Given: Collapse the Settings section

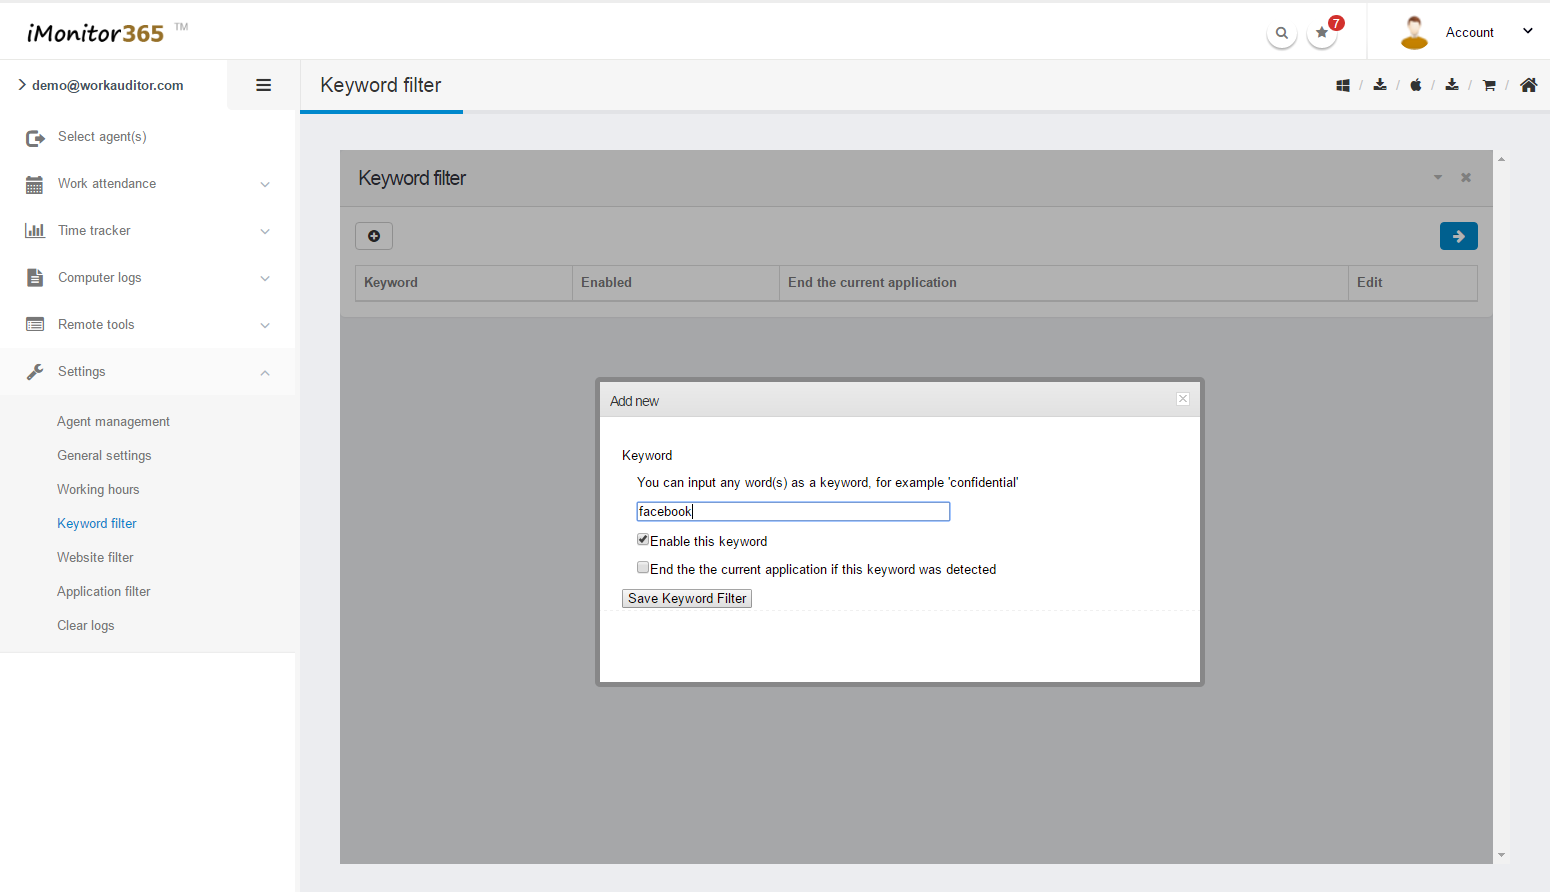Looking at the screenshot, I should 148,372.
